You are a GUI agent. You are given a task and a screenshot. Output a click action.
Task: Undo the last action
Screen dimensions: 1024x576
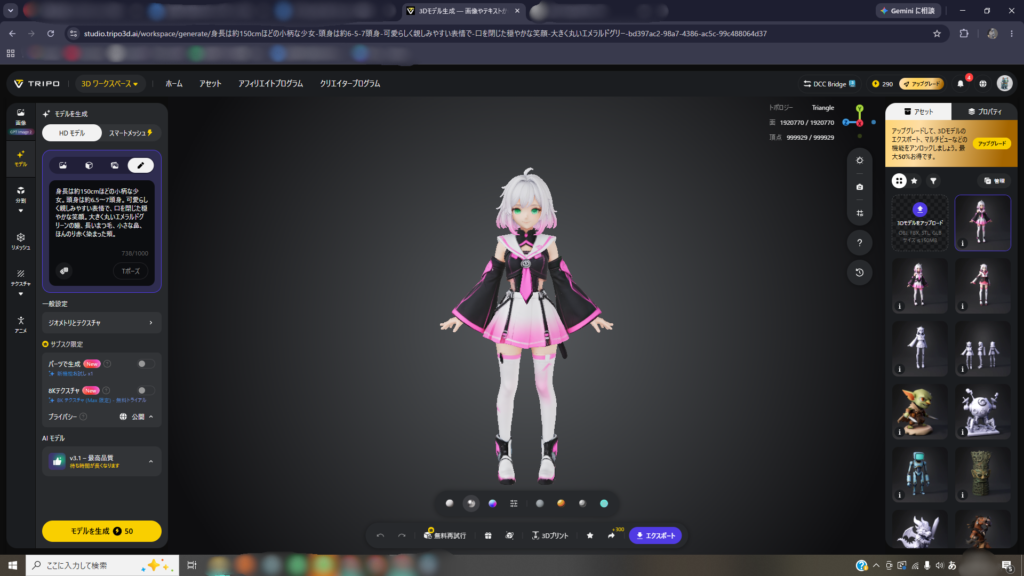point(380,536)
